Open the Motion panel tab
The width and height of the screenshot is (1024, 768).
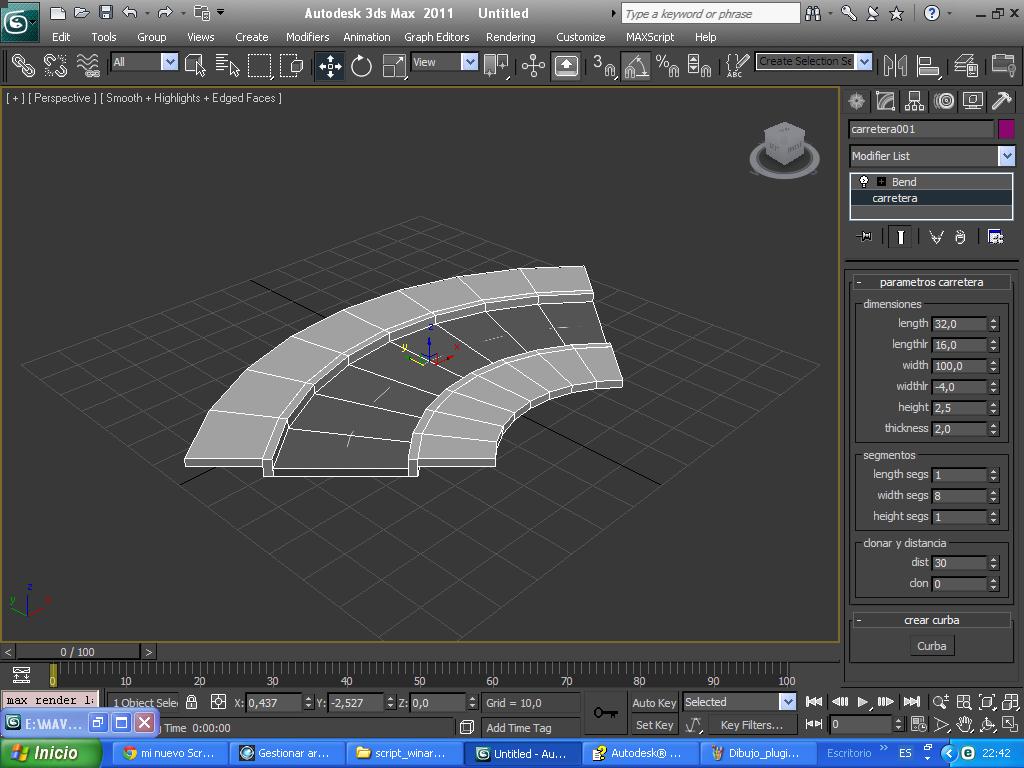coord(943,101)
